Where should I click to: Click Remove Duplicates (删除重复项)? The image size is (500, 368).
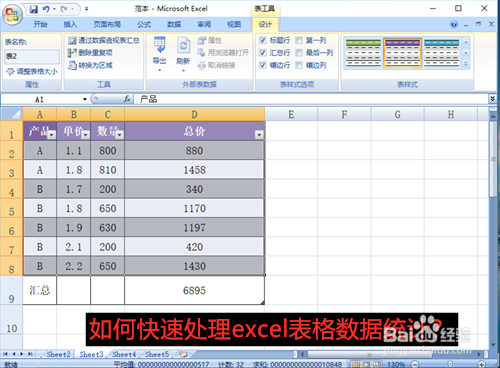(x=90, y=53)
